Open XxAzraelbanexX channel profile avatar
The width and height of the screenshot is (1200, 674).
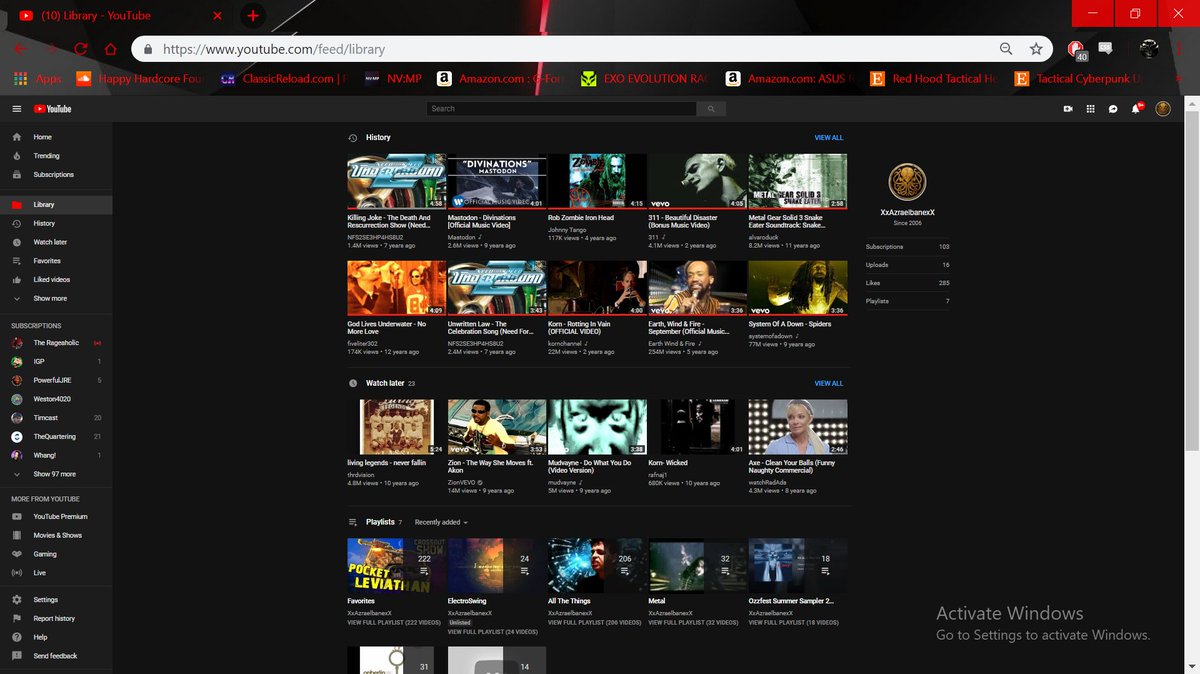(907, 182)
